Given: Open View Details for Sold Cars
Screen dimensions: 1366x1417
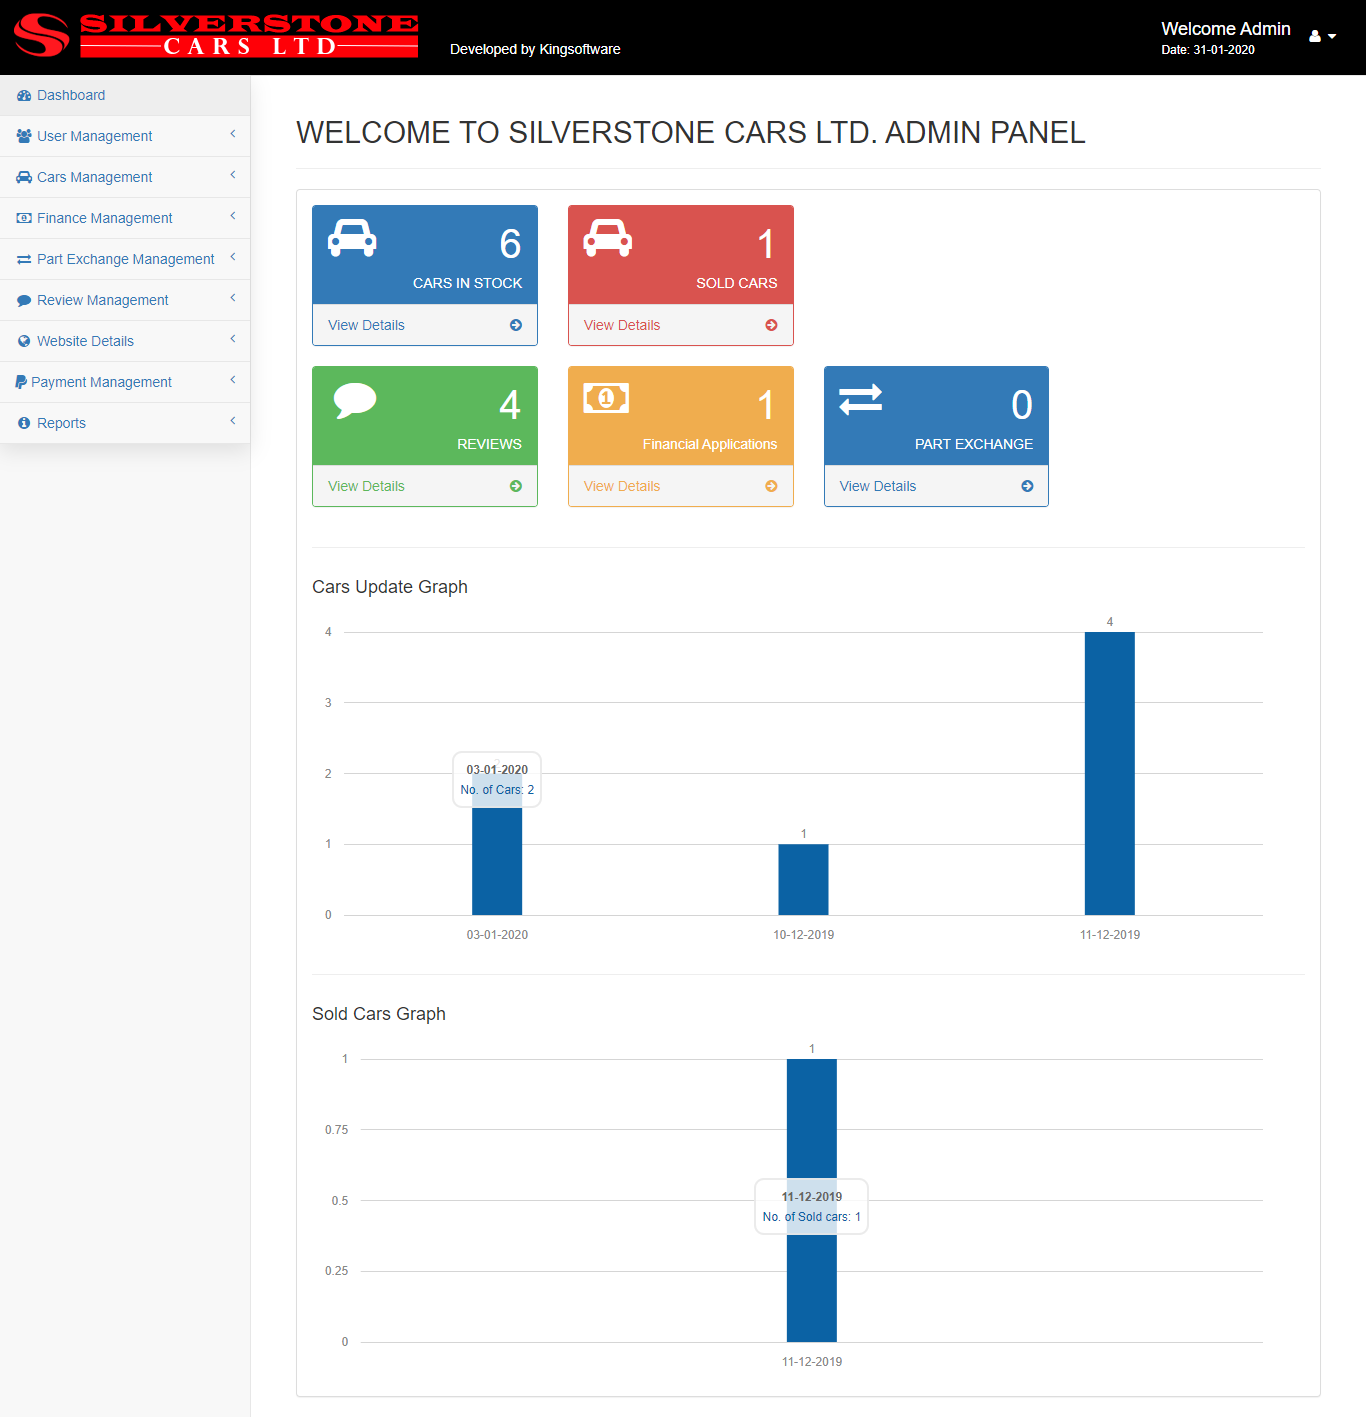Looking at the screenshot, I should (x=622, y=325).
